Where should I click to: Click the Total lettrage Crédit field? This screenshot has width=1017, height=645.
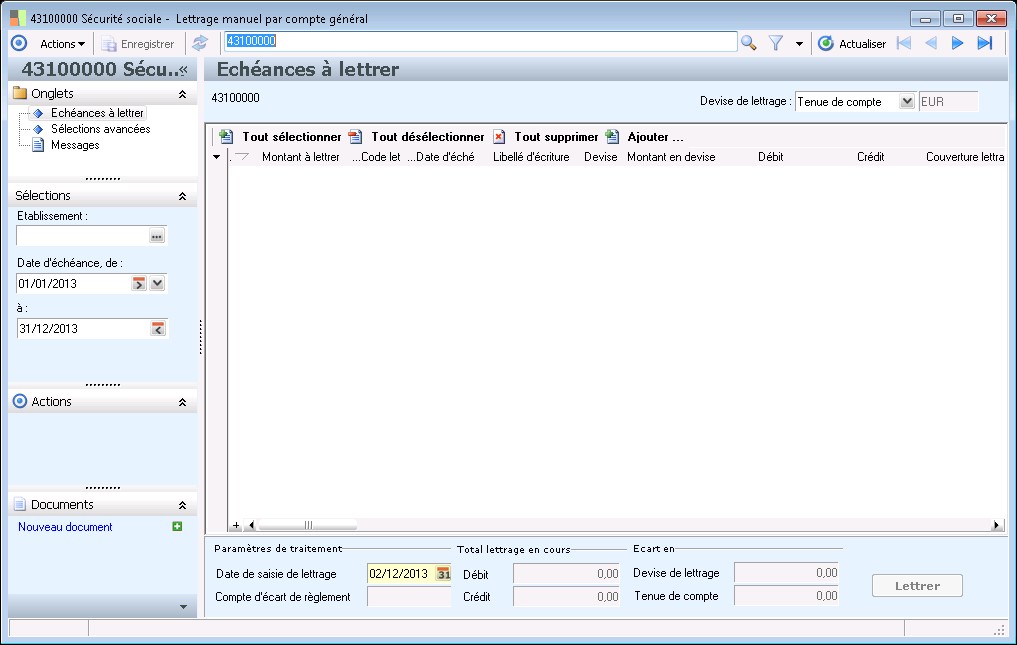click(x=566, y=596)
